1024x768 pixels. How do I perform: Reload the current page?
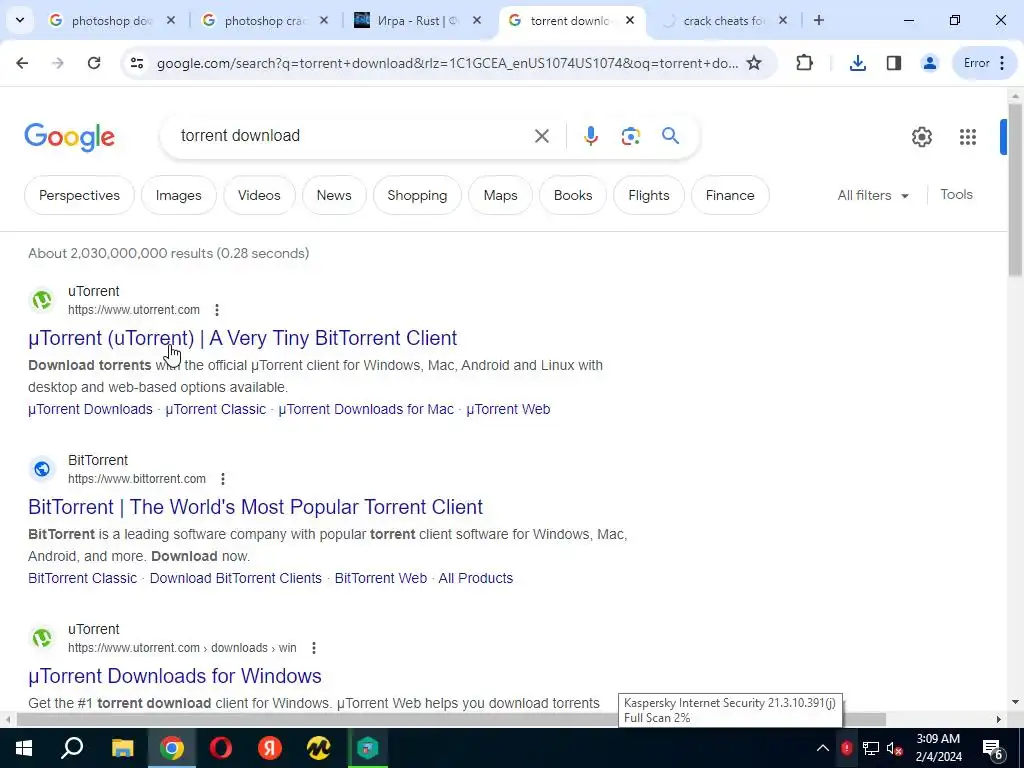94,63
